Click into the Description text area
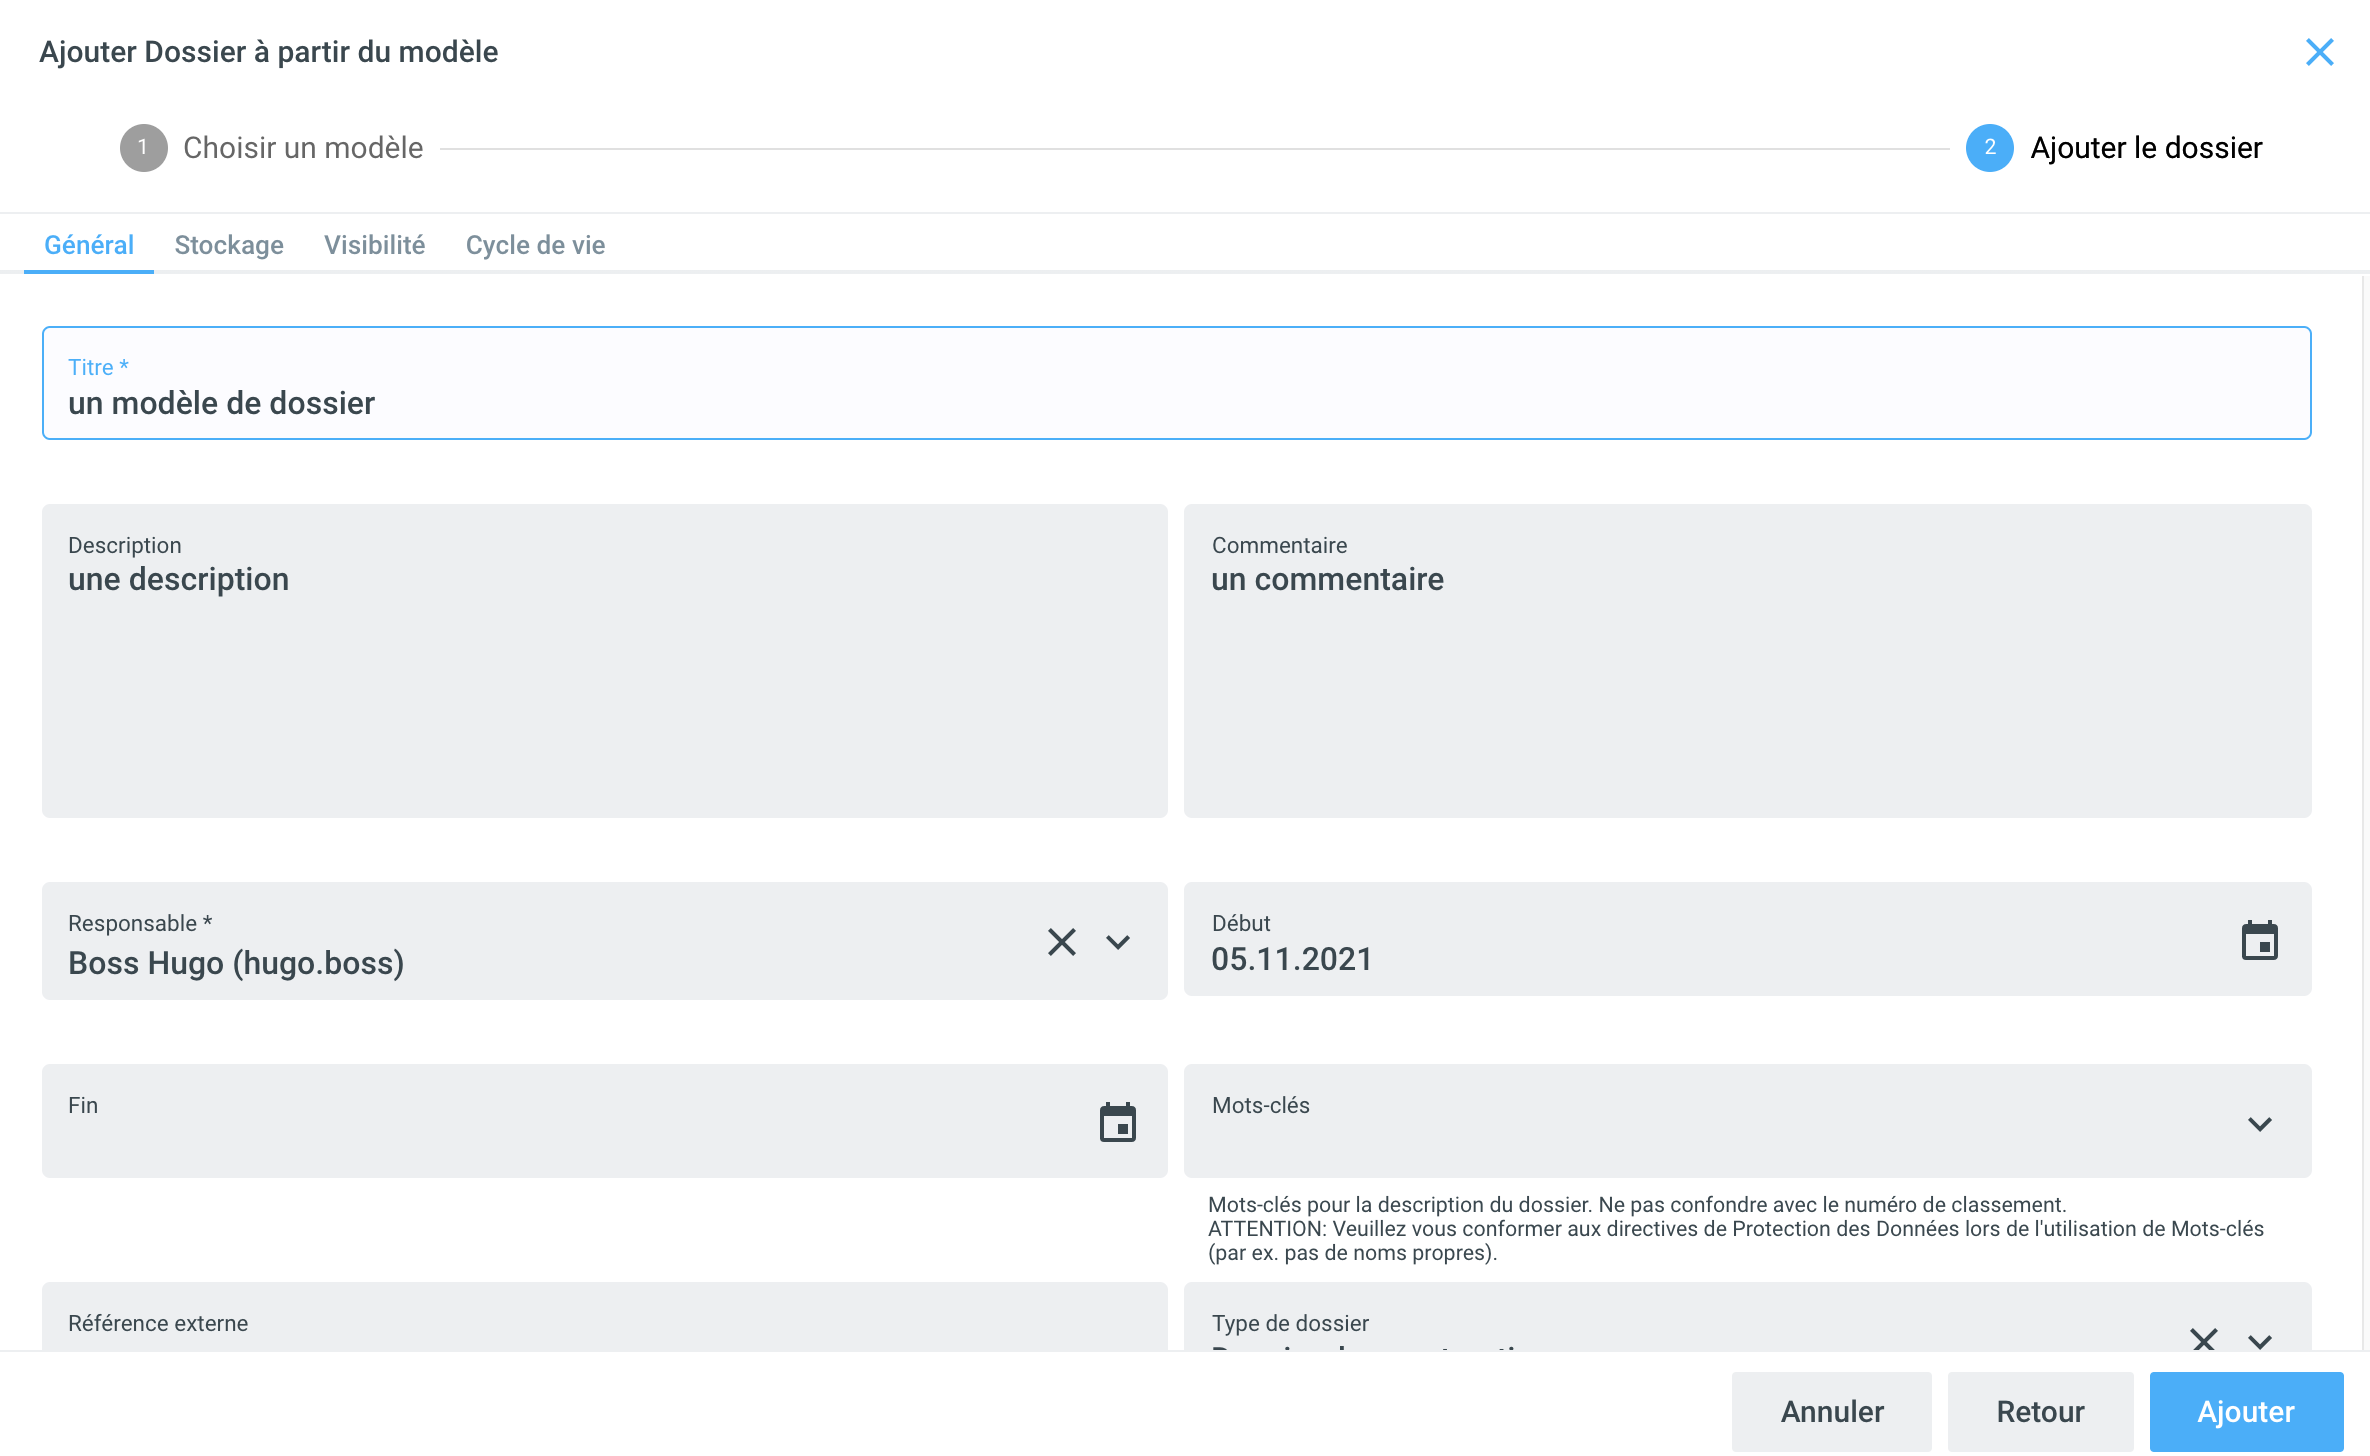The height and width of the screenshot is (1456, 2370). (604, 680)
